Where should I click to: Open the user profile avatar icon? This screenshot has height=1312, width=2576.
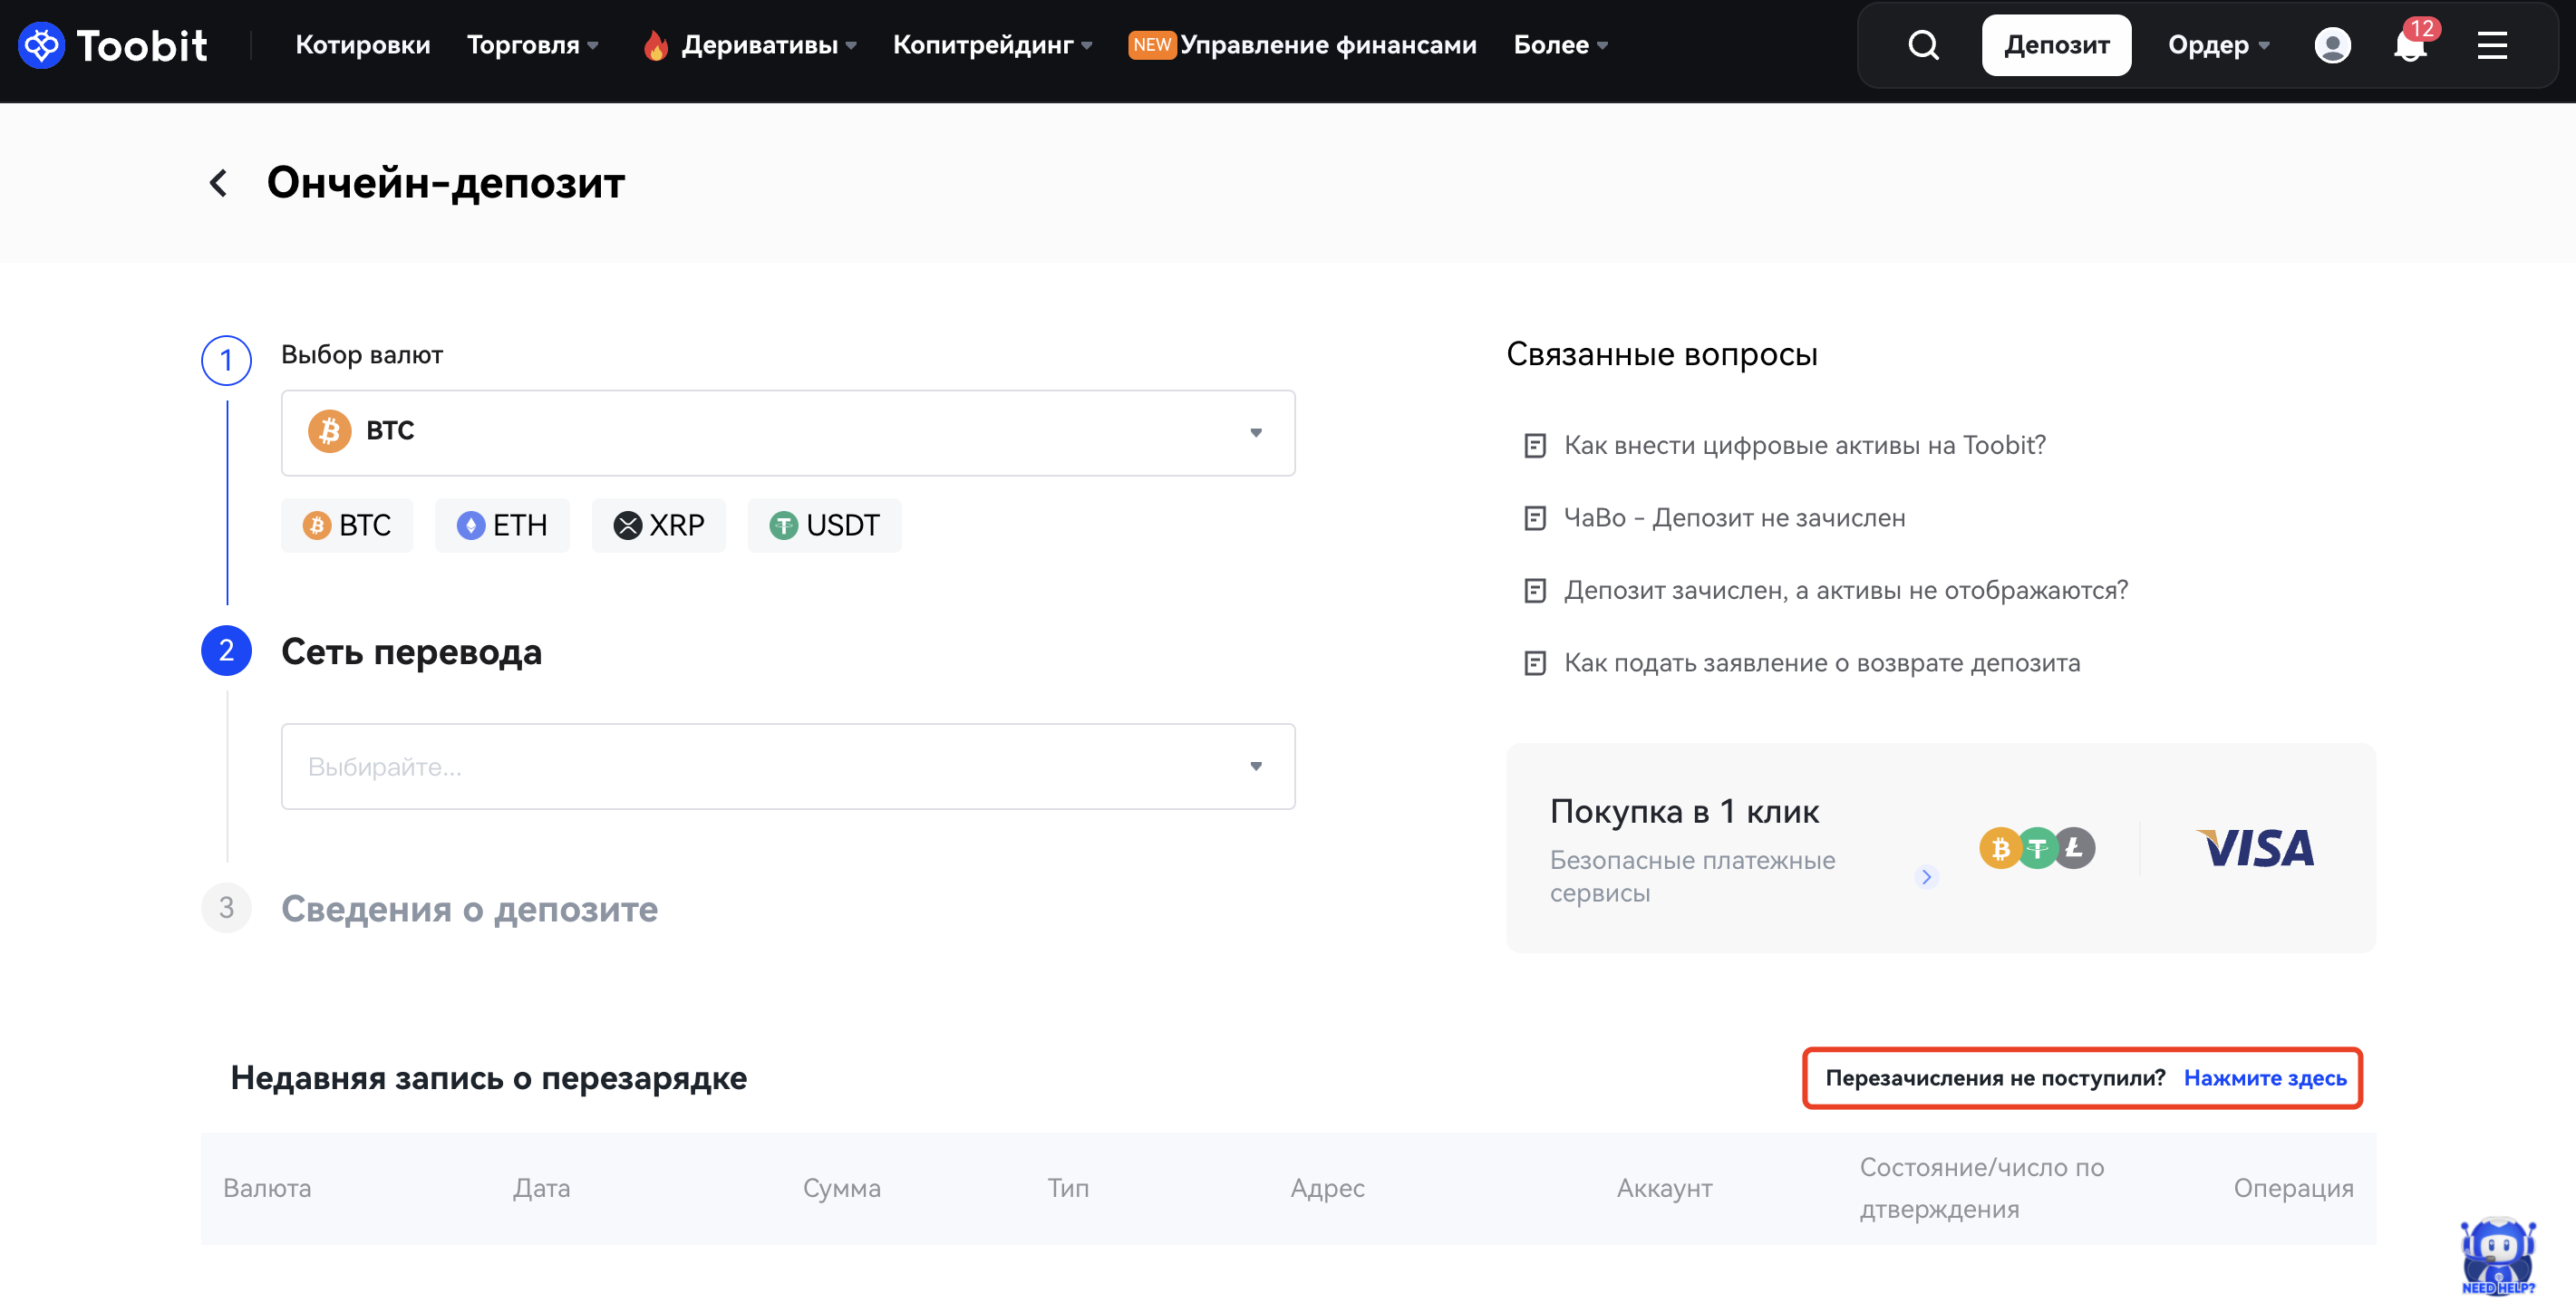2331,45
